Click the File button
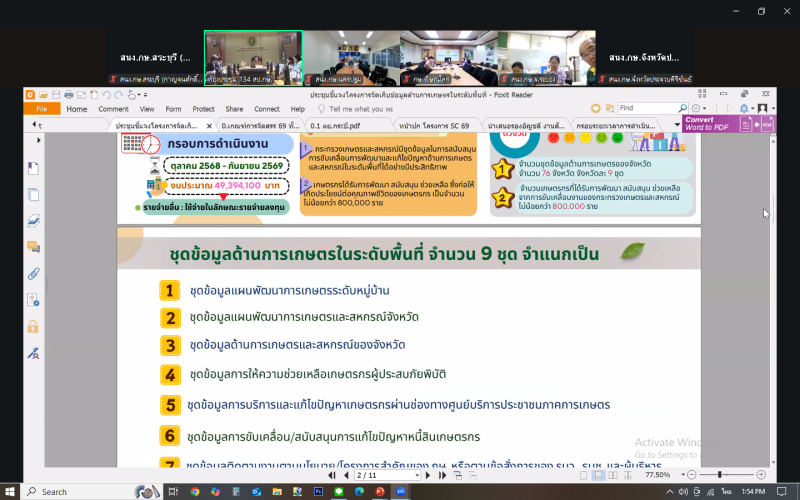 point(41,108)
